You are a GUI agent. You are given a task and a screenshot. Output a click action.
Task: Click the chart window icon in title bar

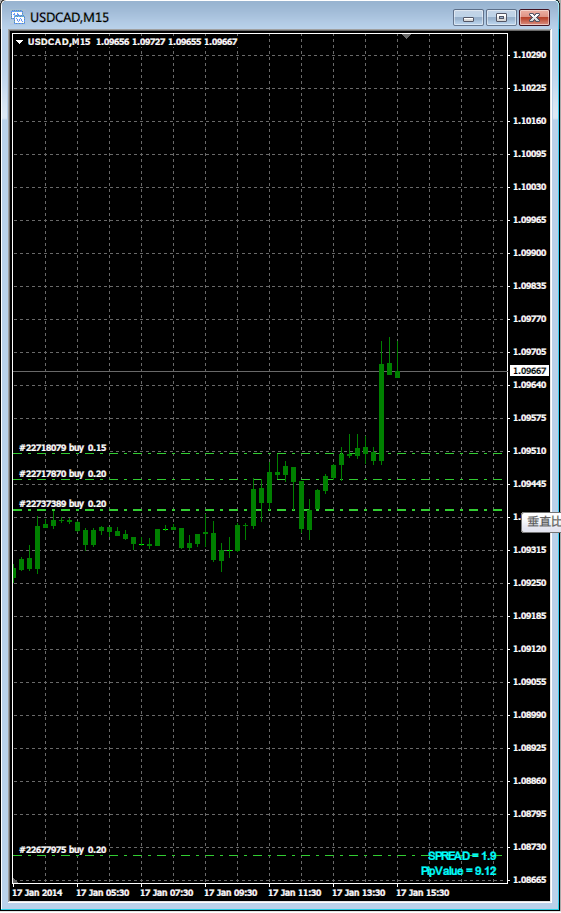tap(18, 17)
